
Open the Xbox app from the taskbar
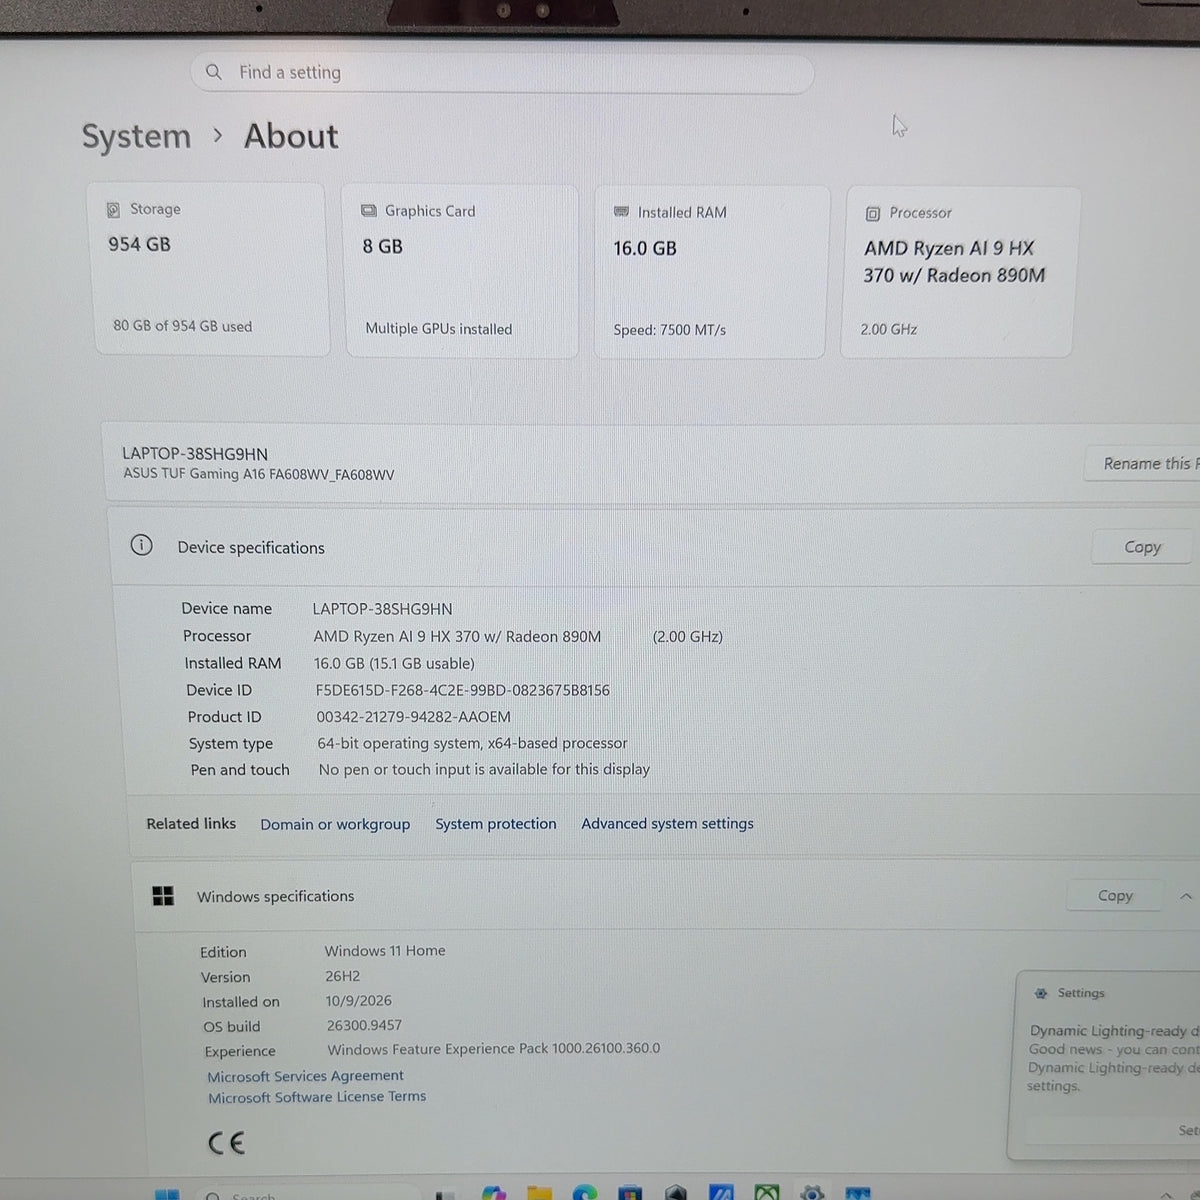click(767, 1193)
